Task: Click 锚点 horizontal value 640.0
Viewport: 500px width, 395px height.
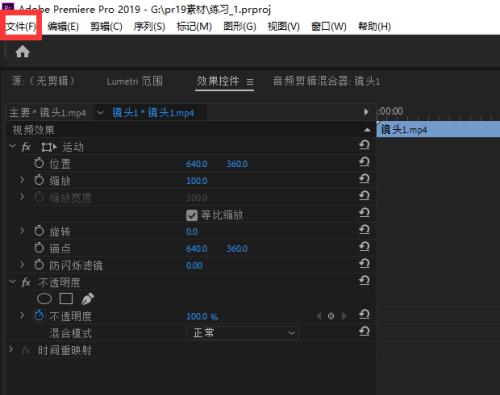Action: [x=197, y=249]
